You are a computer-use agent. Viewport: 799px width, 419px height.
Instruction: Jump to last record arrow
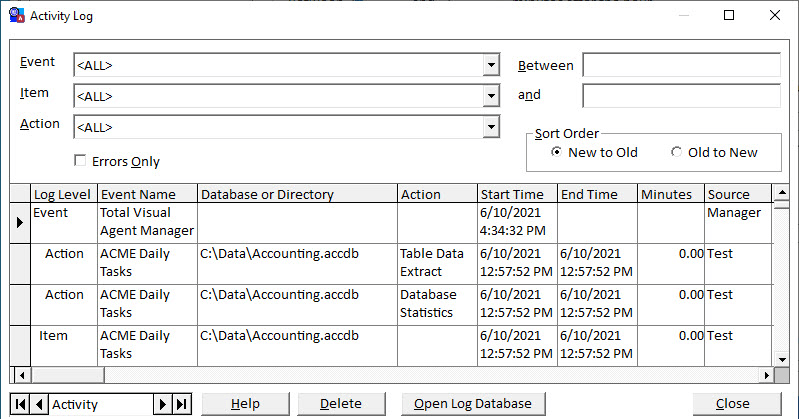coord(181,404)
